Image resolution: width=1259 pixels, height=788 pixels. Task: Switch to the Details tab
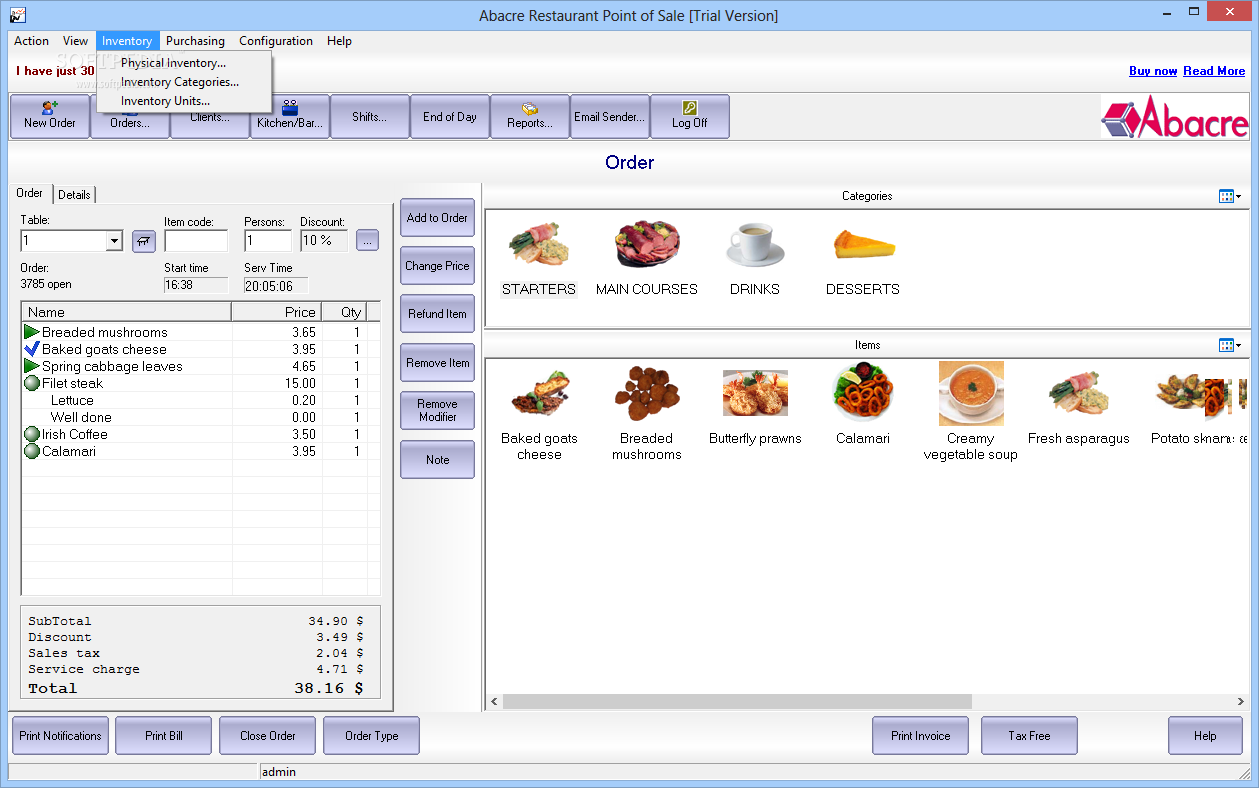tap(74, 195)
